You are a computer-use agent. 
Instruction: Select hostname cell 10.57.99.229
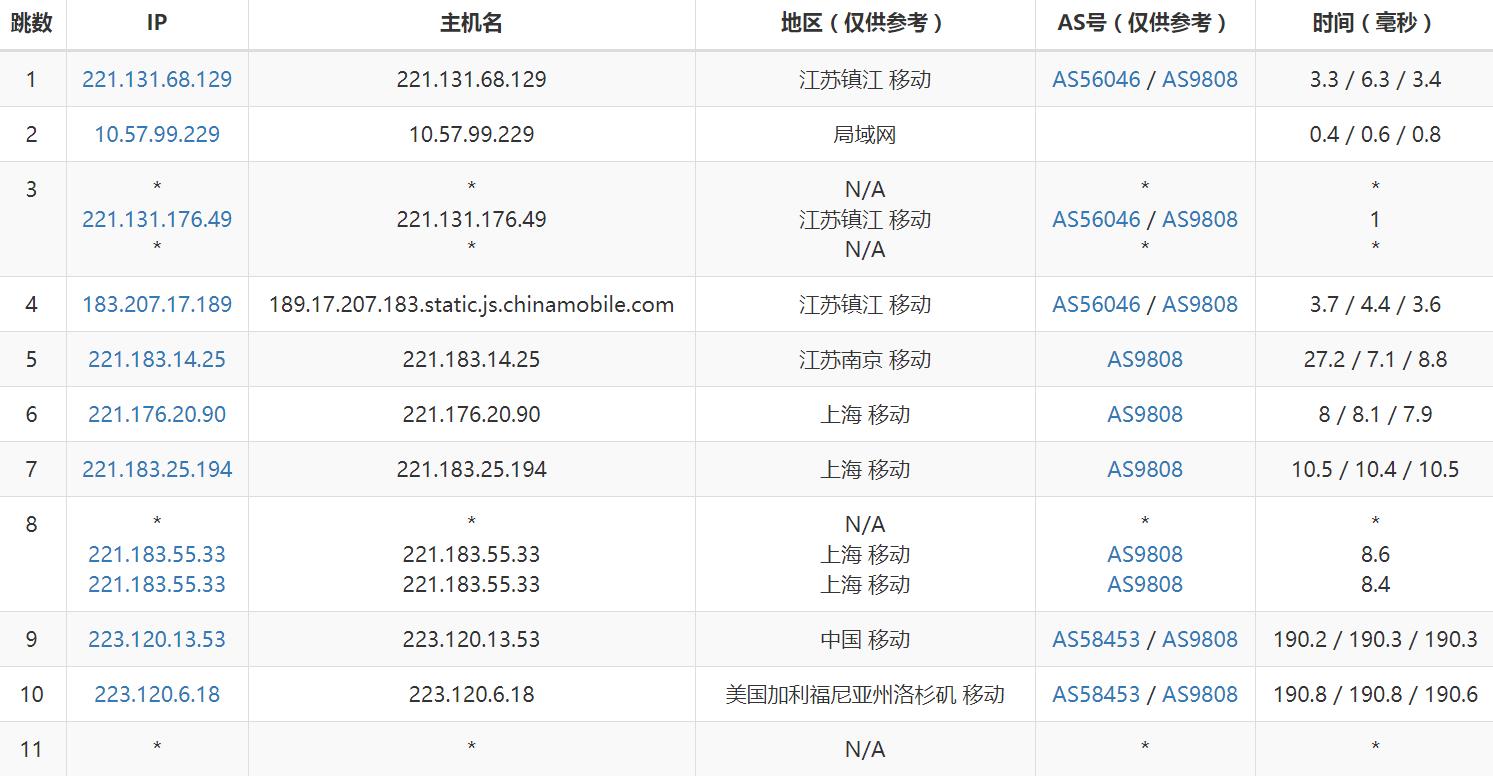[x=471, y=134]
